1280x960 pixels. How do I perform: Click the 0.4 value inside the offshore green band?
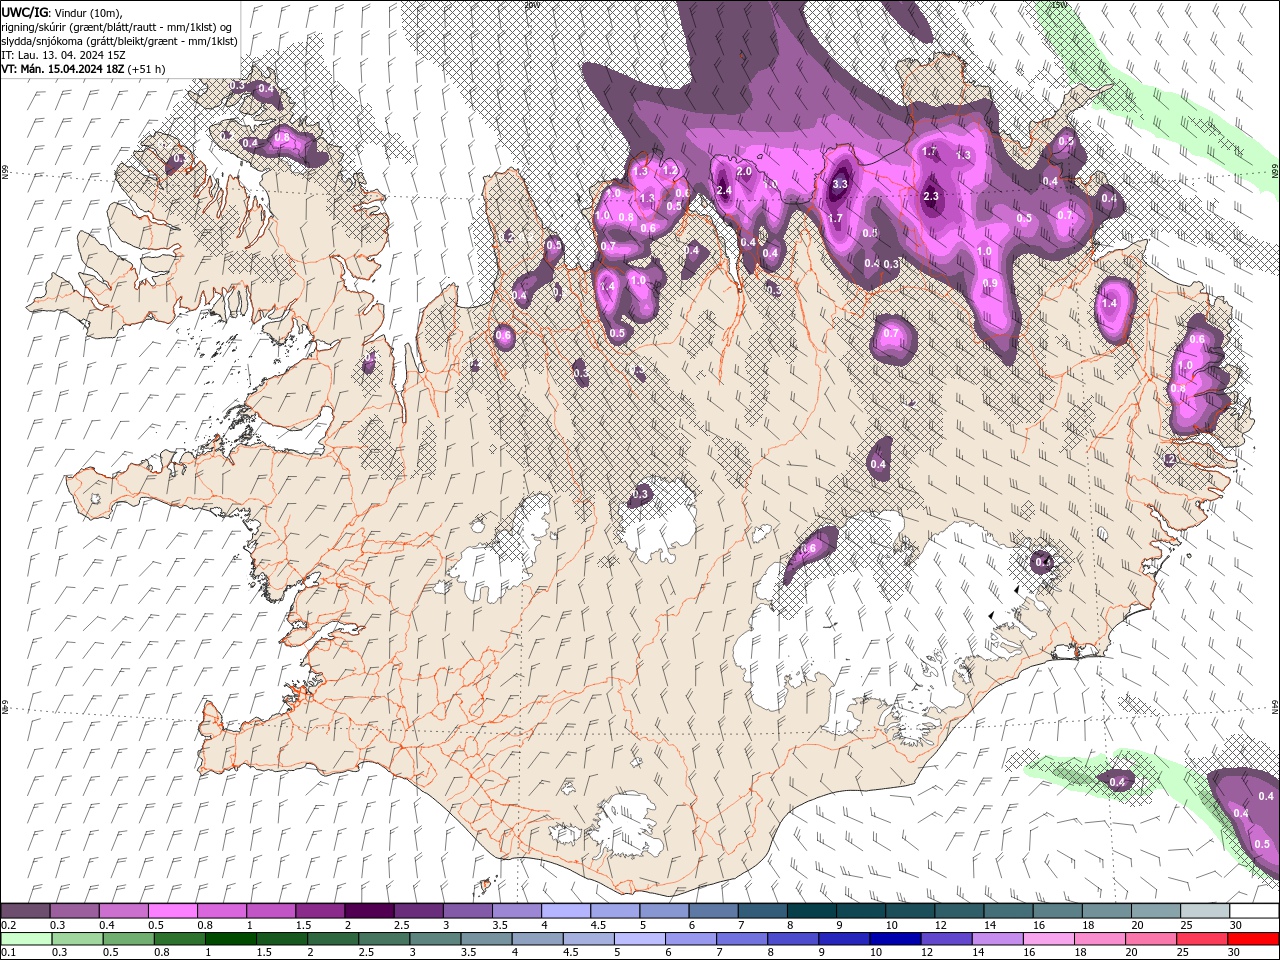click(1118, 781)
